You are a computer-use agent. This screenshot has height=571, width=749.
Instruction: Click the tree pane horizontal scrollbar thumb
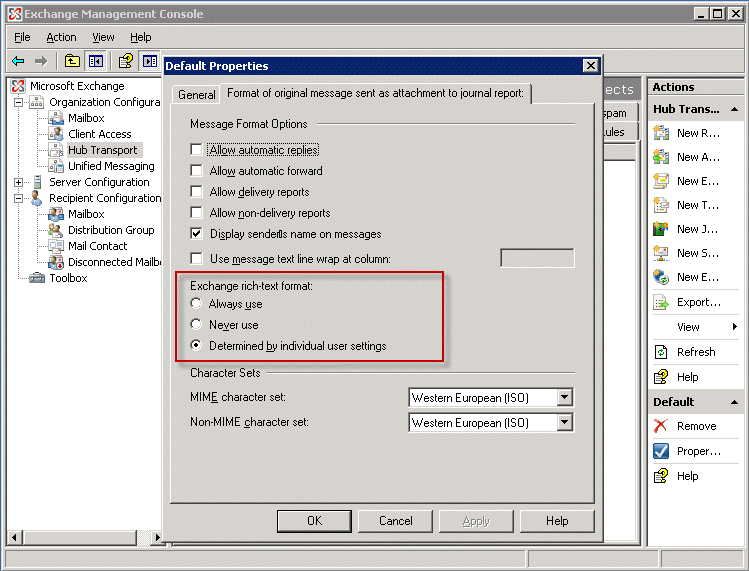(x=80, y=538)
